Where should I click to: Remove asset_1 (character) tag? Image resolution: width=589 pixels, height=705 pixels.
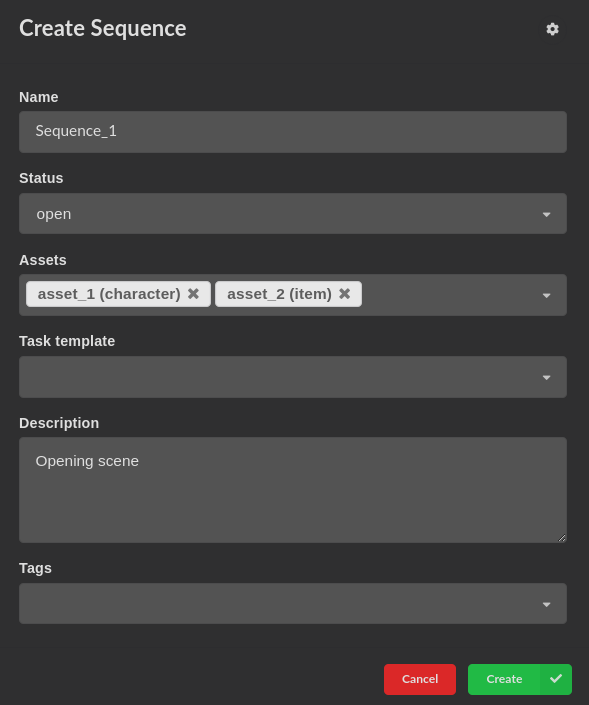pyautogui.click(x=193, y=294)
